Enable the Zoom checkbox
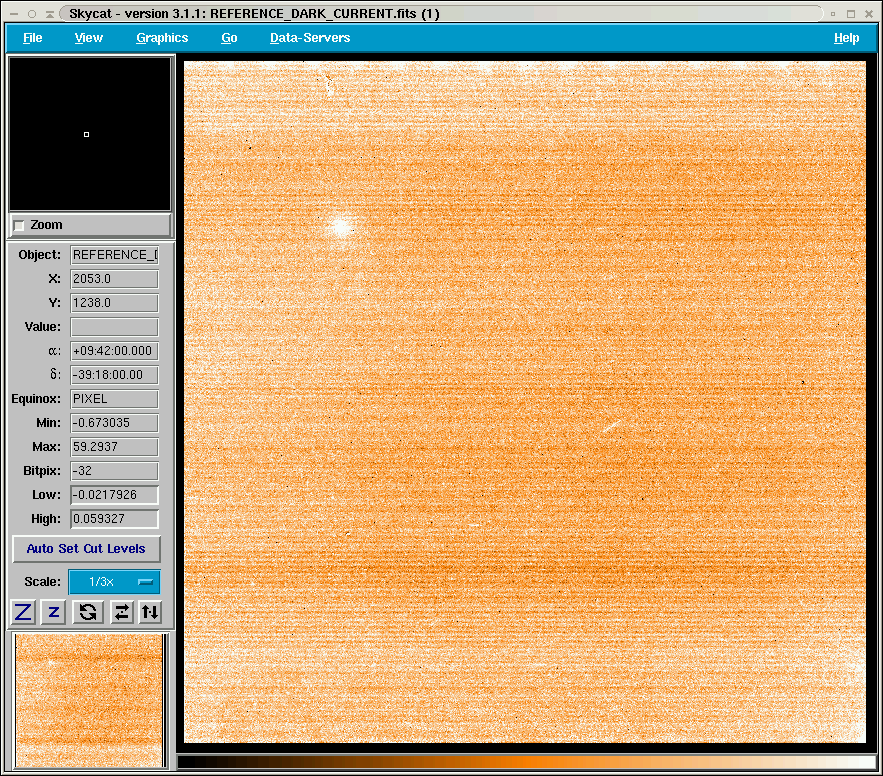This screenshot has width=883, height=776. pos(19,226)
